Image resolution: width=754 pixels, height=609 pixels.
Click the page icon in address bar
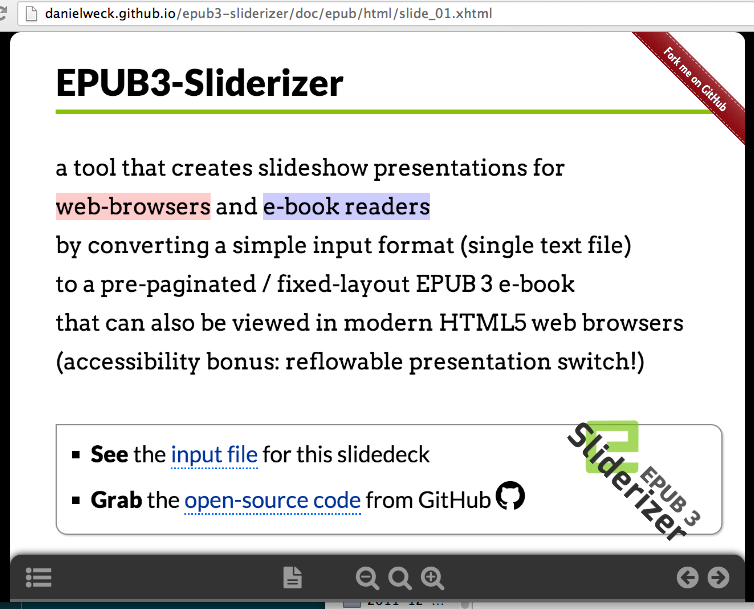[x=31, y=13]
